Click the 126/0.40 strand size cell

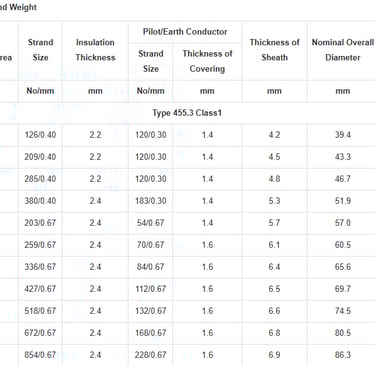tap(40, 135)
